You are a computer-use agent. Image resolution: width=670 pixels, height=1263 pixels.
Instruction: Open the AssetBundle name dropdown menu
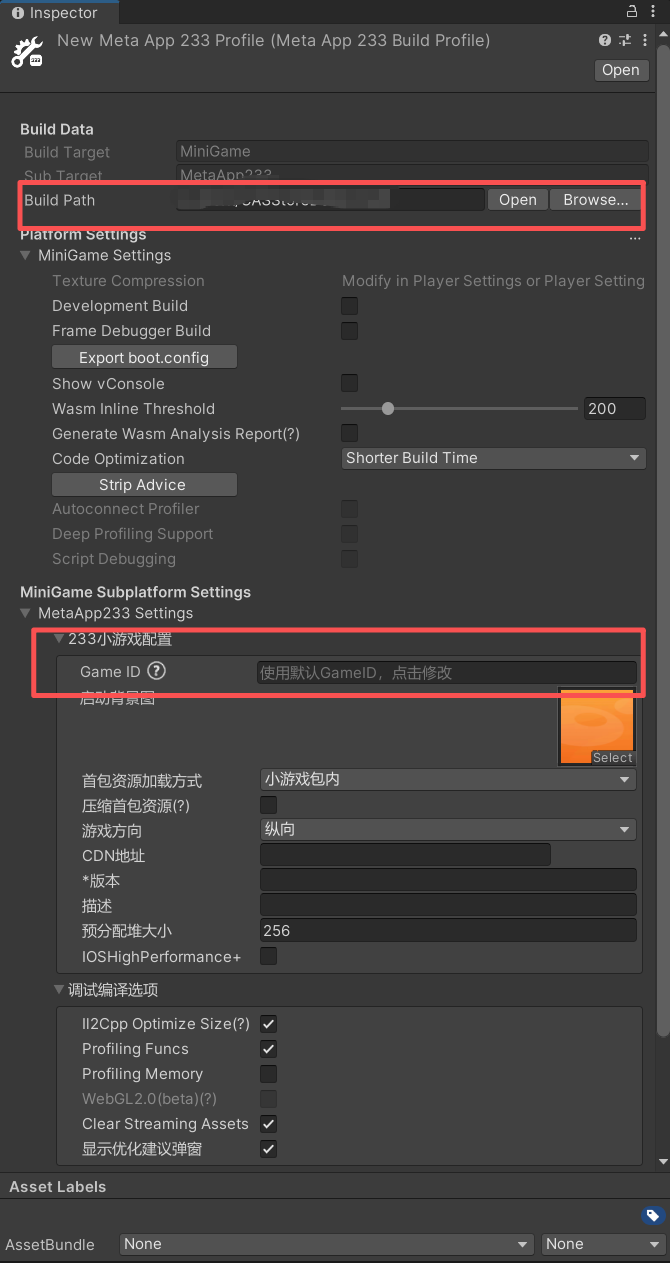pos(326,1244)
